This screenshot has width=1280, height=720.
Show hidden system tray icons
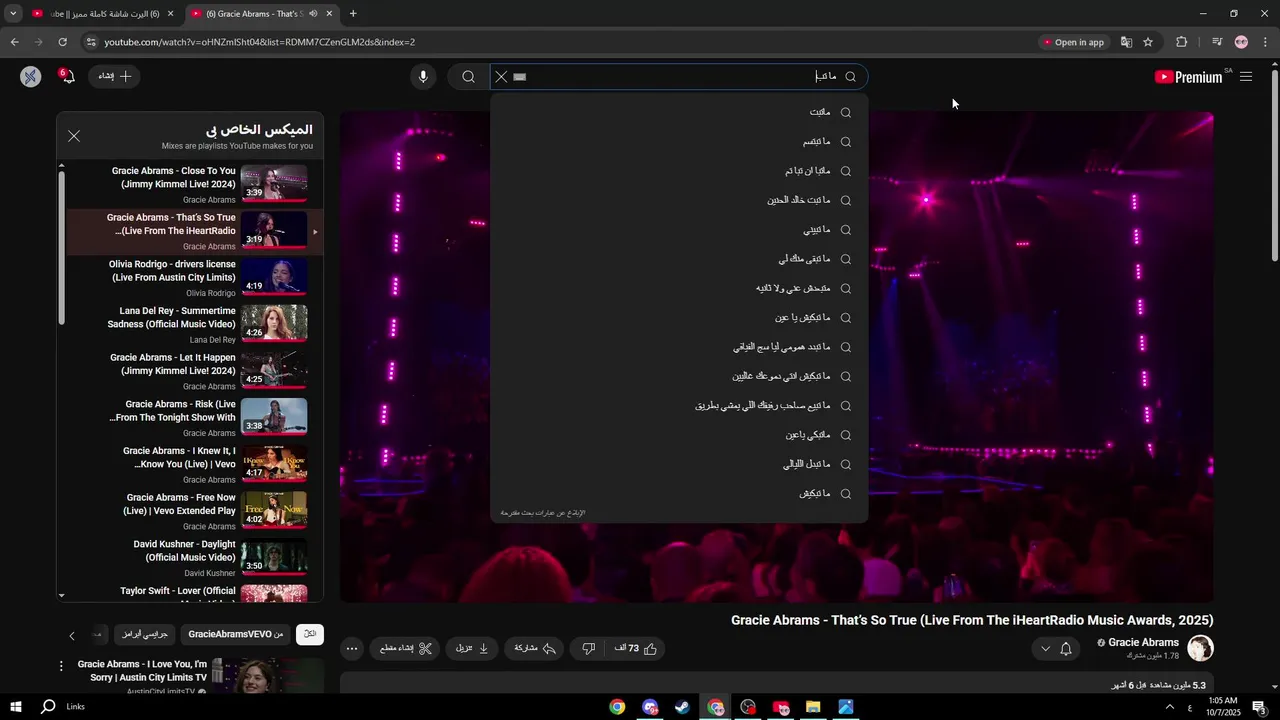pyautogui.click(x=1170, y=707)
